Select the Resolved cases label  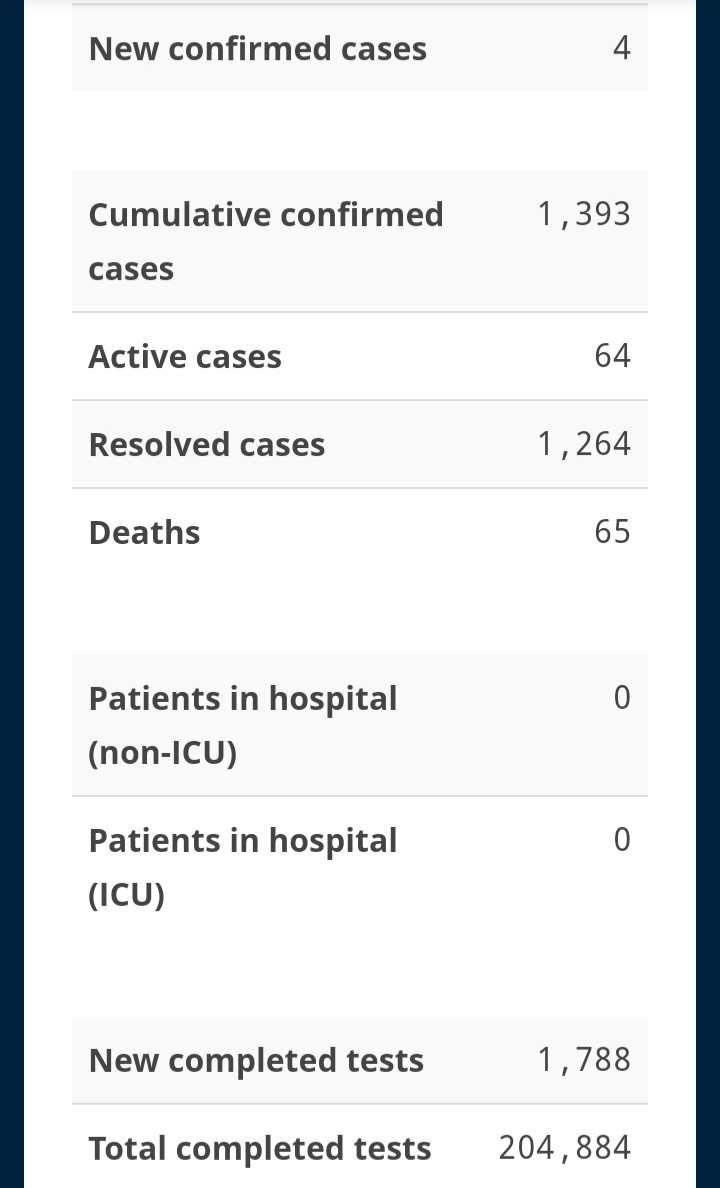[207, 444]
